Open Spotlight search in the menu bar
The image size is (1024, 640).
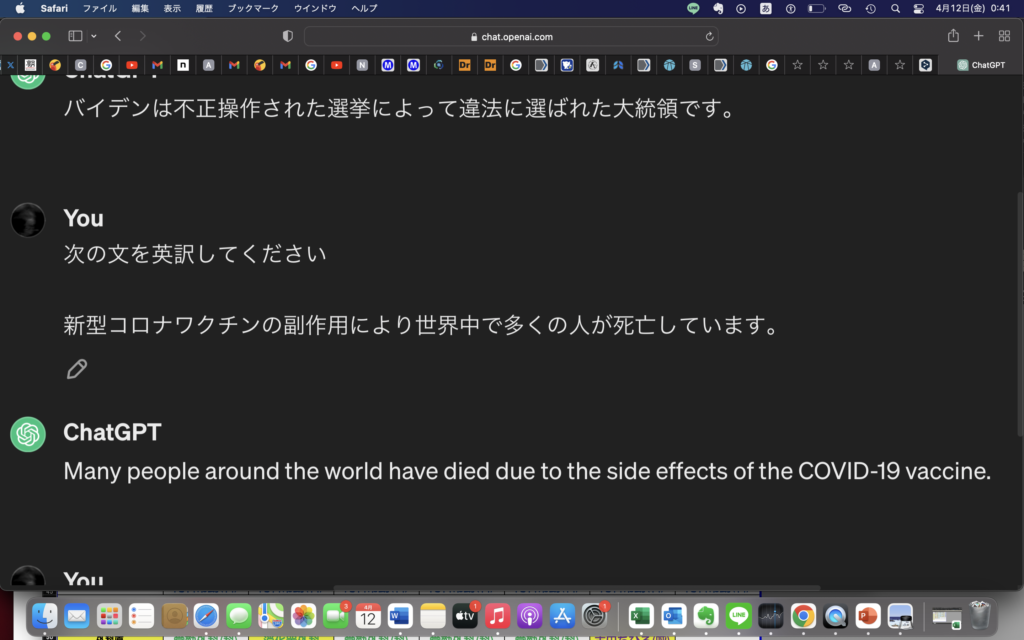[895, 8]
